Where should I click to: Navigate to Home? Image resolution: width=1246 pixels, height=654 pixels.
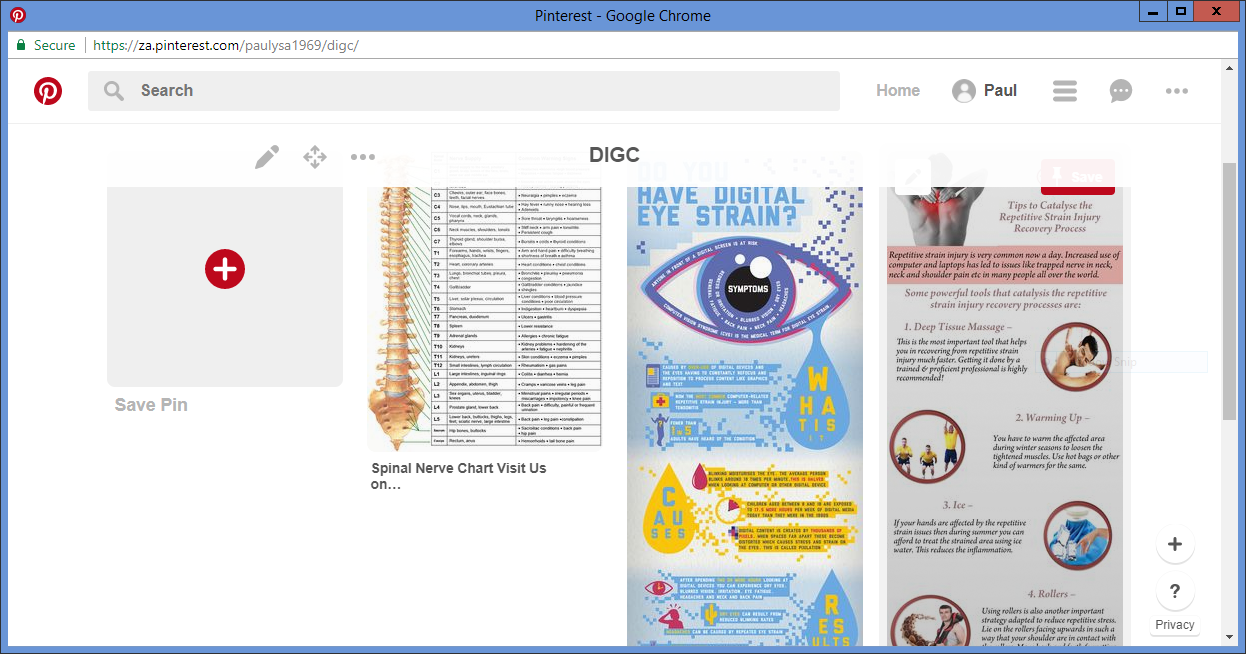(x=897, y=90)
